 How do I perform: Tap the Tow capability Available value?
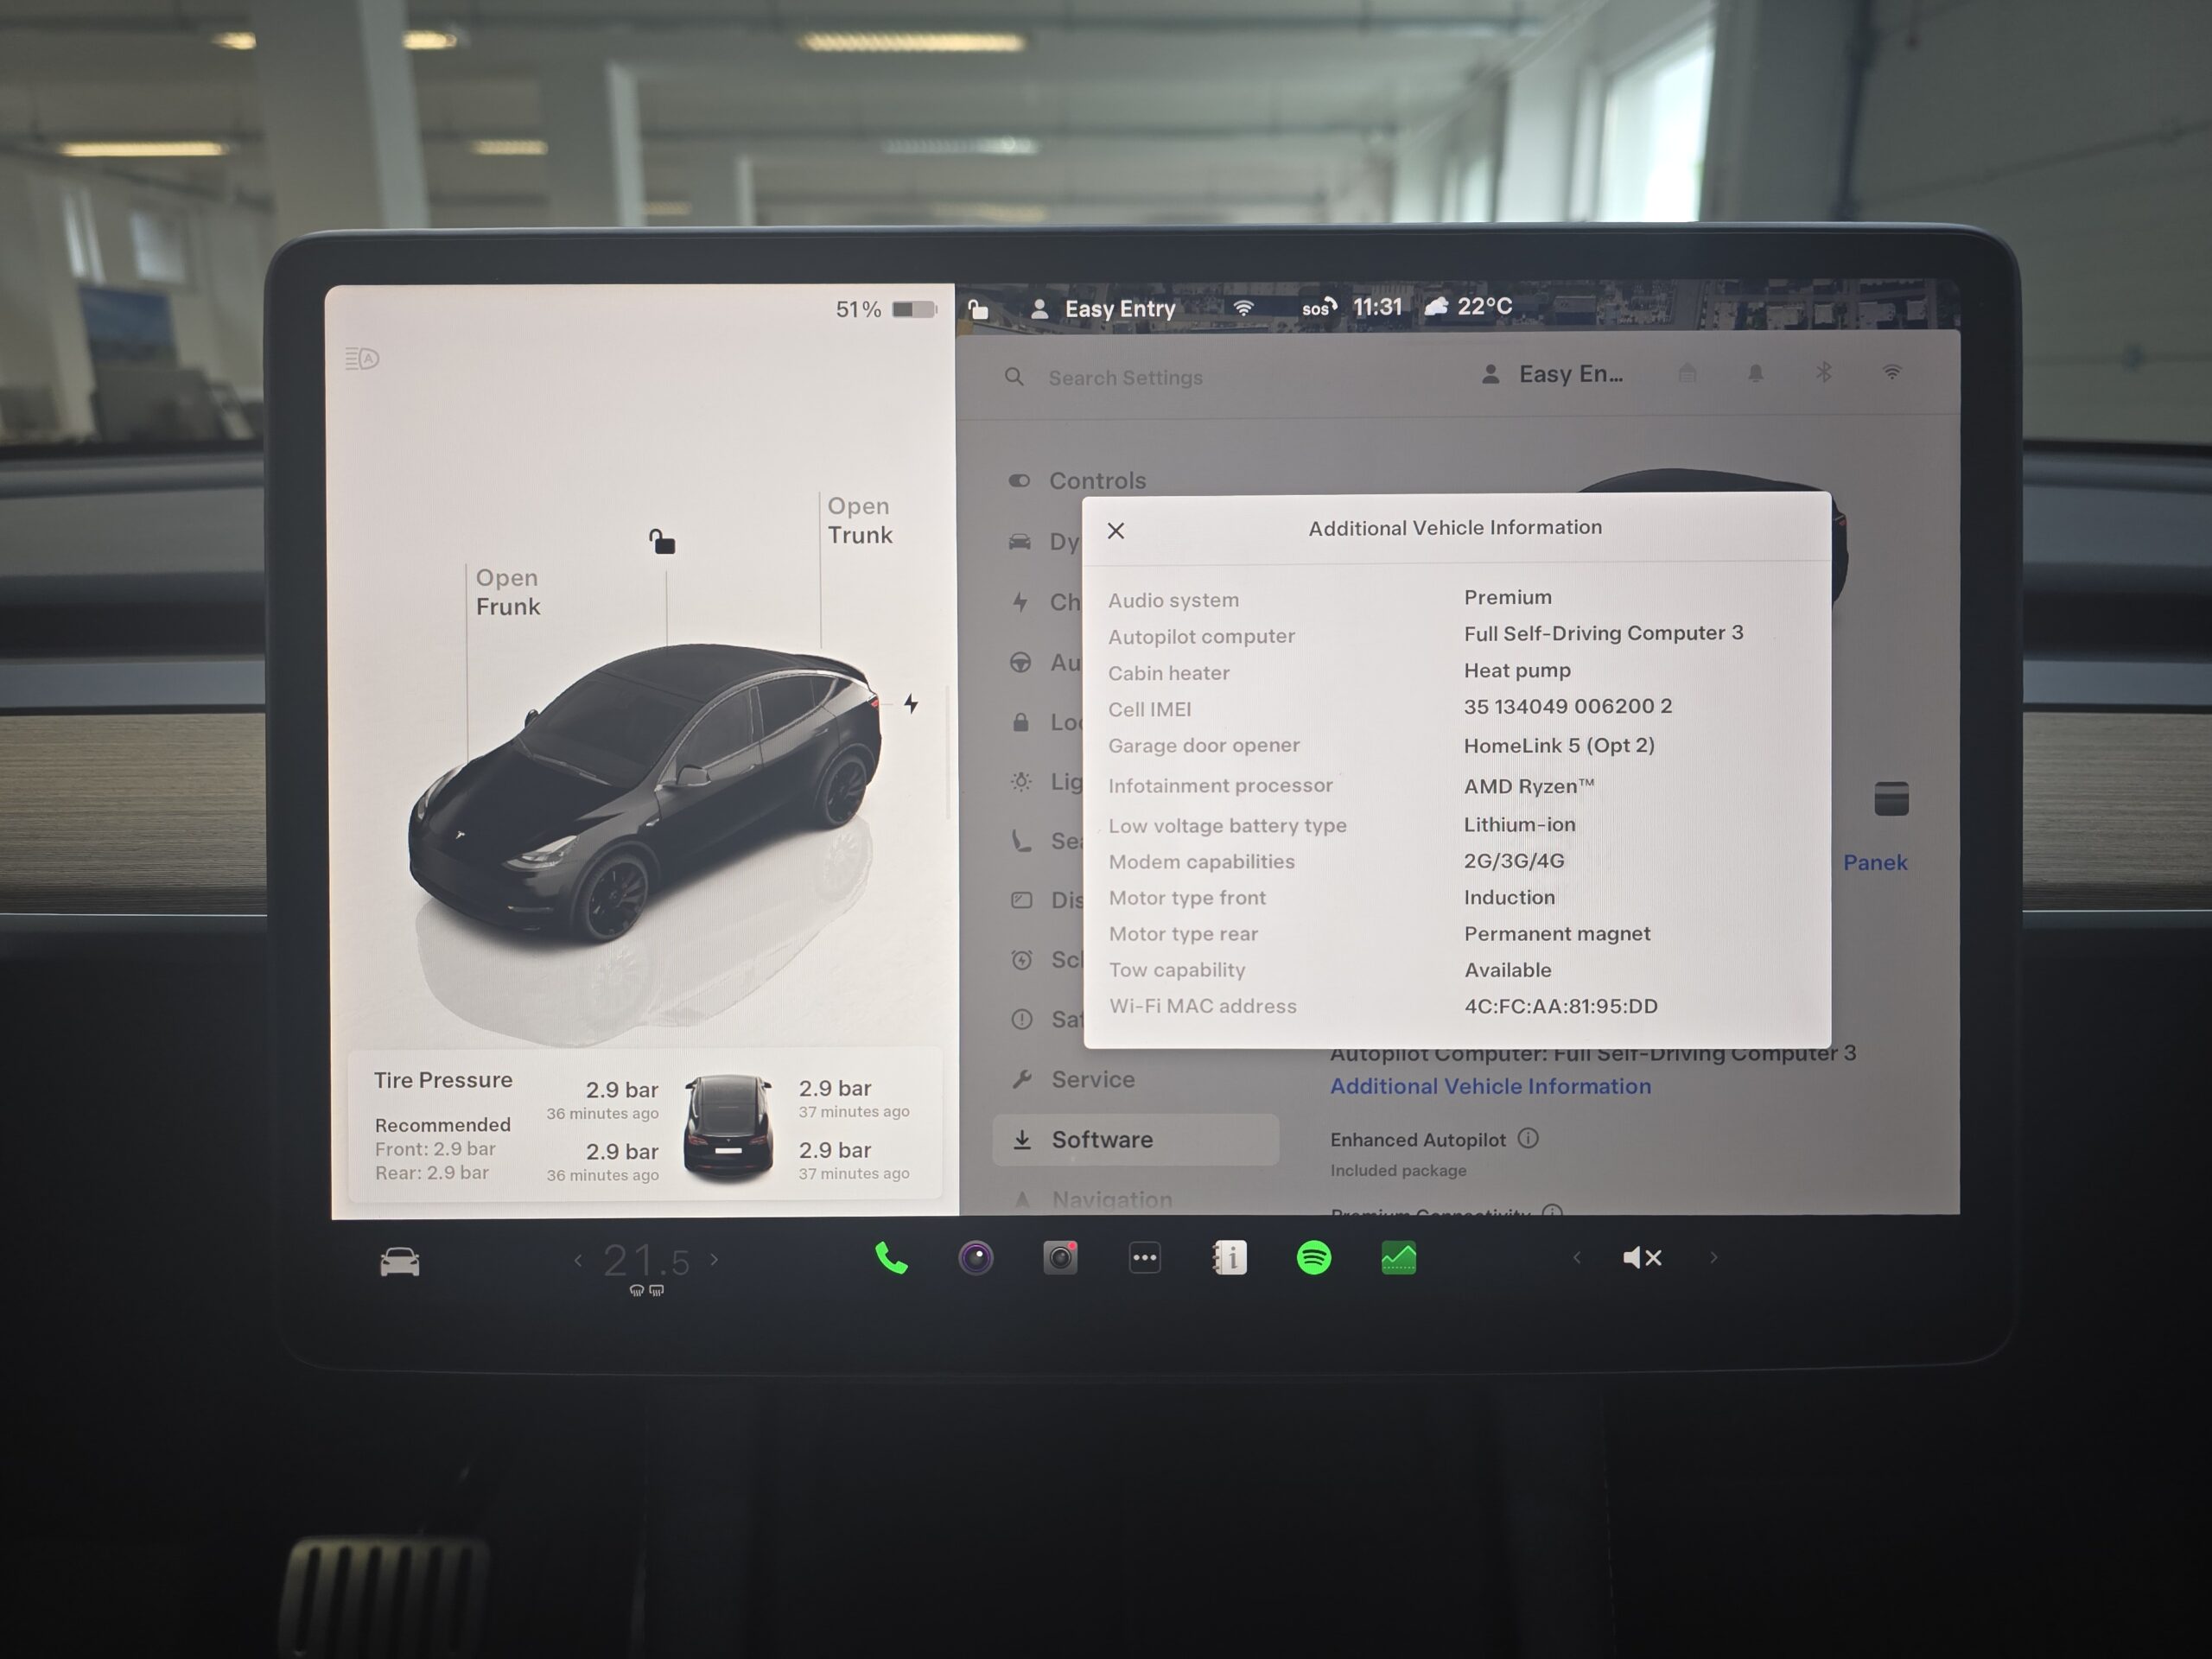coord(1507,970)
